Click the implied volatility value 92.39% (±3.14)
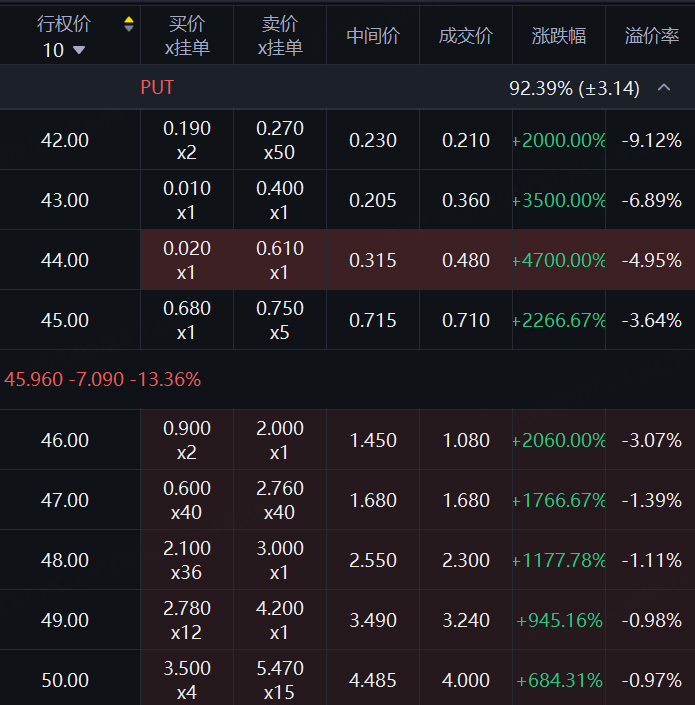This screenshot has width=695, height=705. coord(574,88)
